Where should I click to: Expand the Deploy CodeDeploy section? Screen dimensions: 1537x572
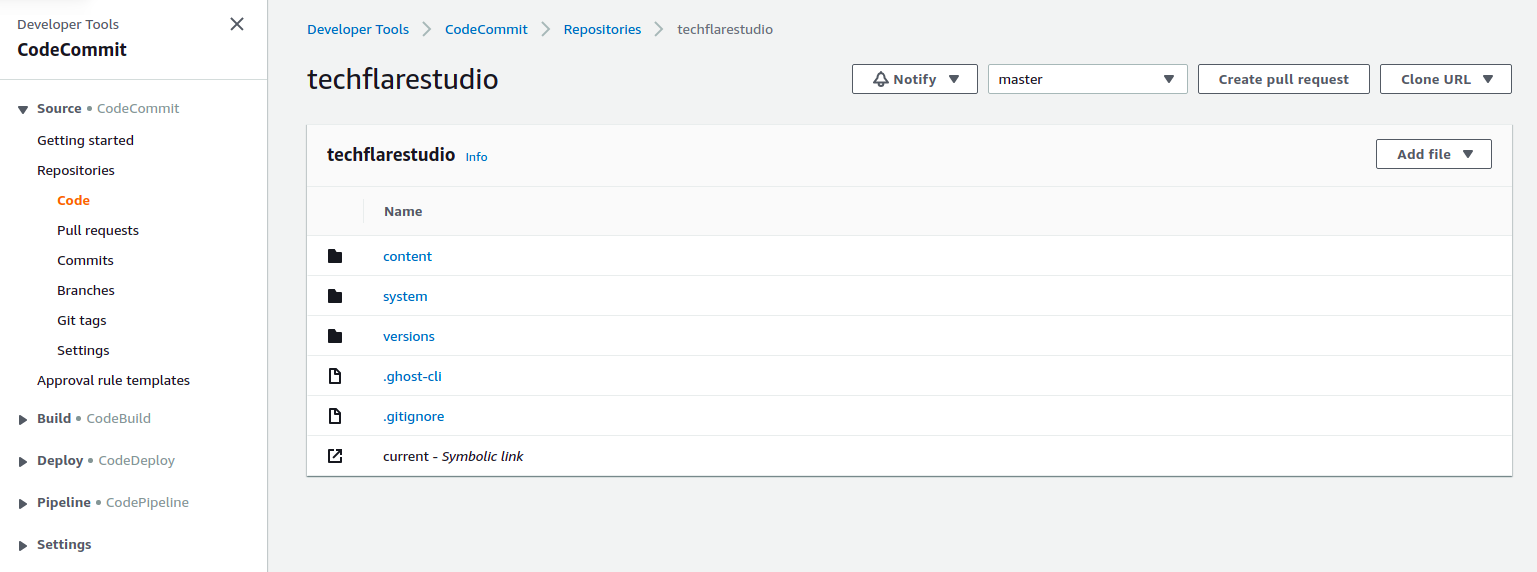pyautogui.click(x=23, y=461)
